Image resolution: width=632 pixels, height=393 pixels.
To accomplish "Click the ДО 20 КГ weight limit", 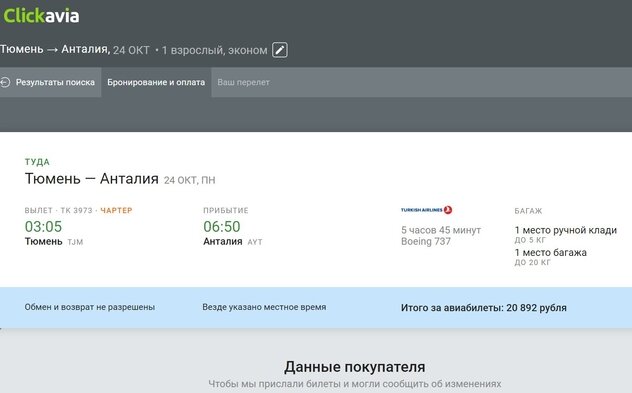I will click(532, 262).
